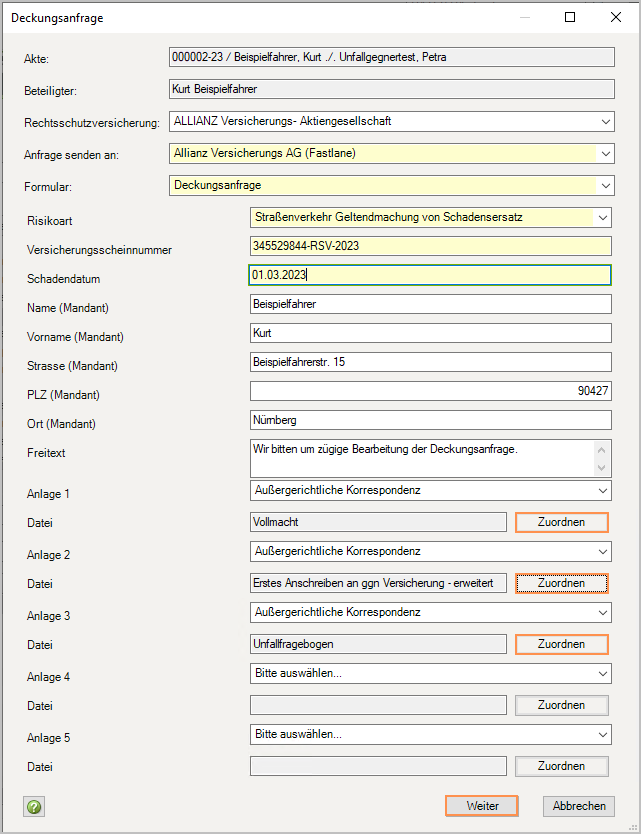The height and width of the screenshot is (834, 641).
Task: Select the Erstes Anschreiben file name field
Action: [378, 583]
